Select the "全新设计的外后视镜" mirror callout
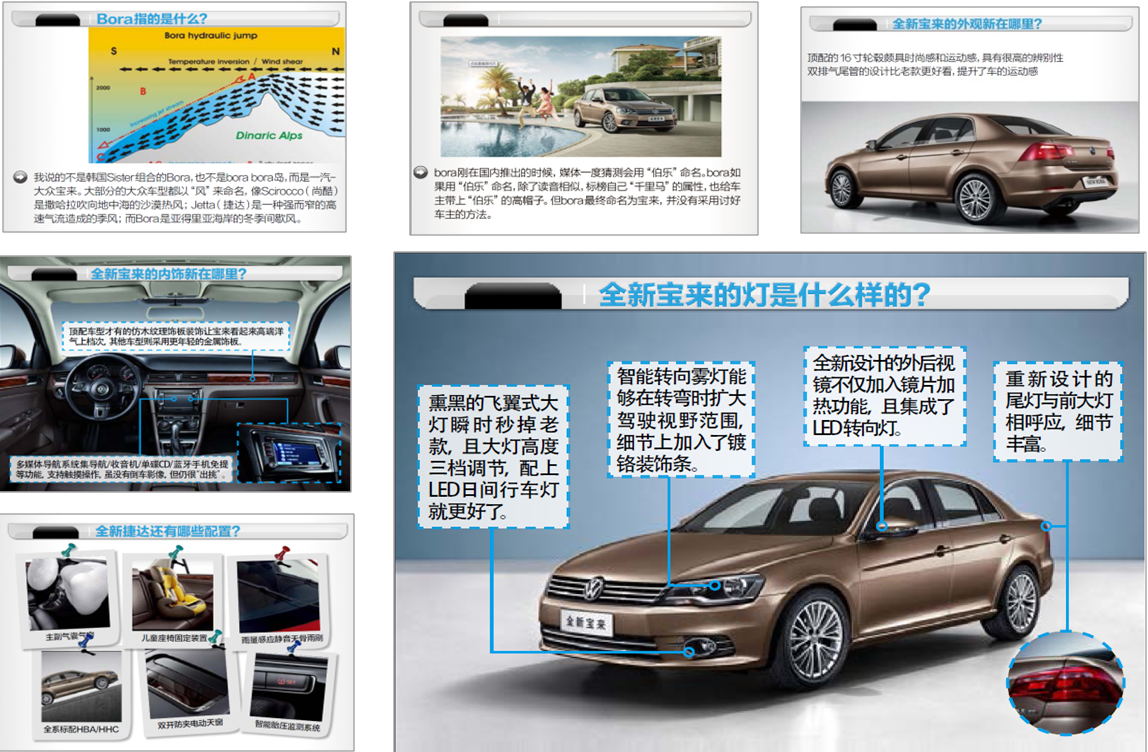Viewport: 1148px width, 752px height. [884, 396]
